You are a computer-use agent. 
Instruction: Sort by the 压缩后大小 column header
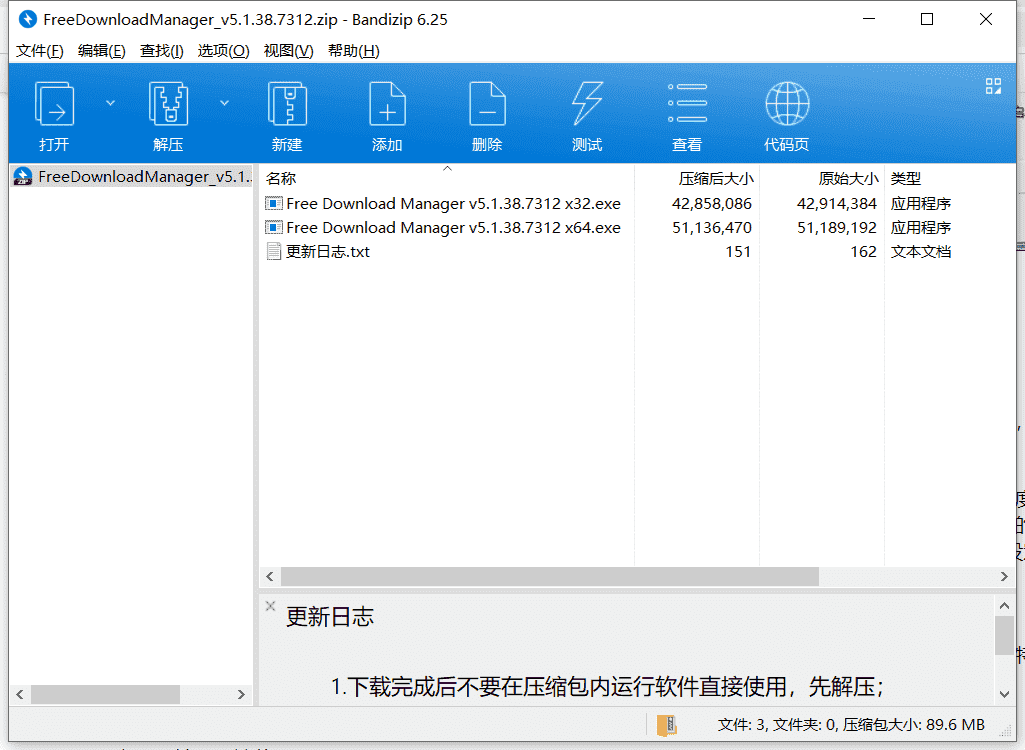[716, 179]
